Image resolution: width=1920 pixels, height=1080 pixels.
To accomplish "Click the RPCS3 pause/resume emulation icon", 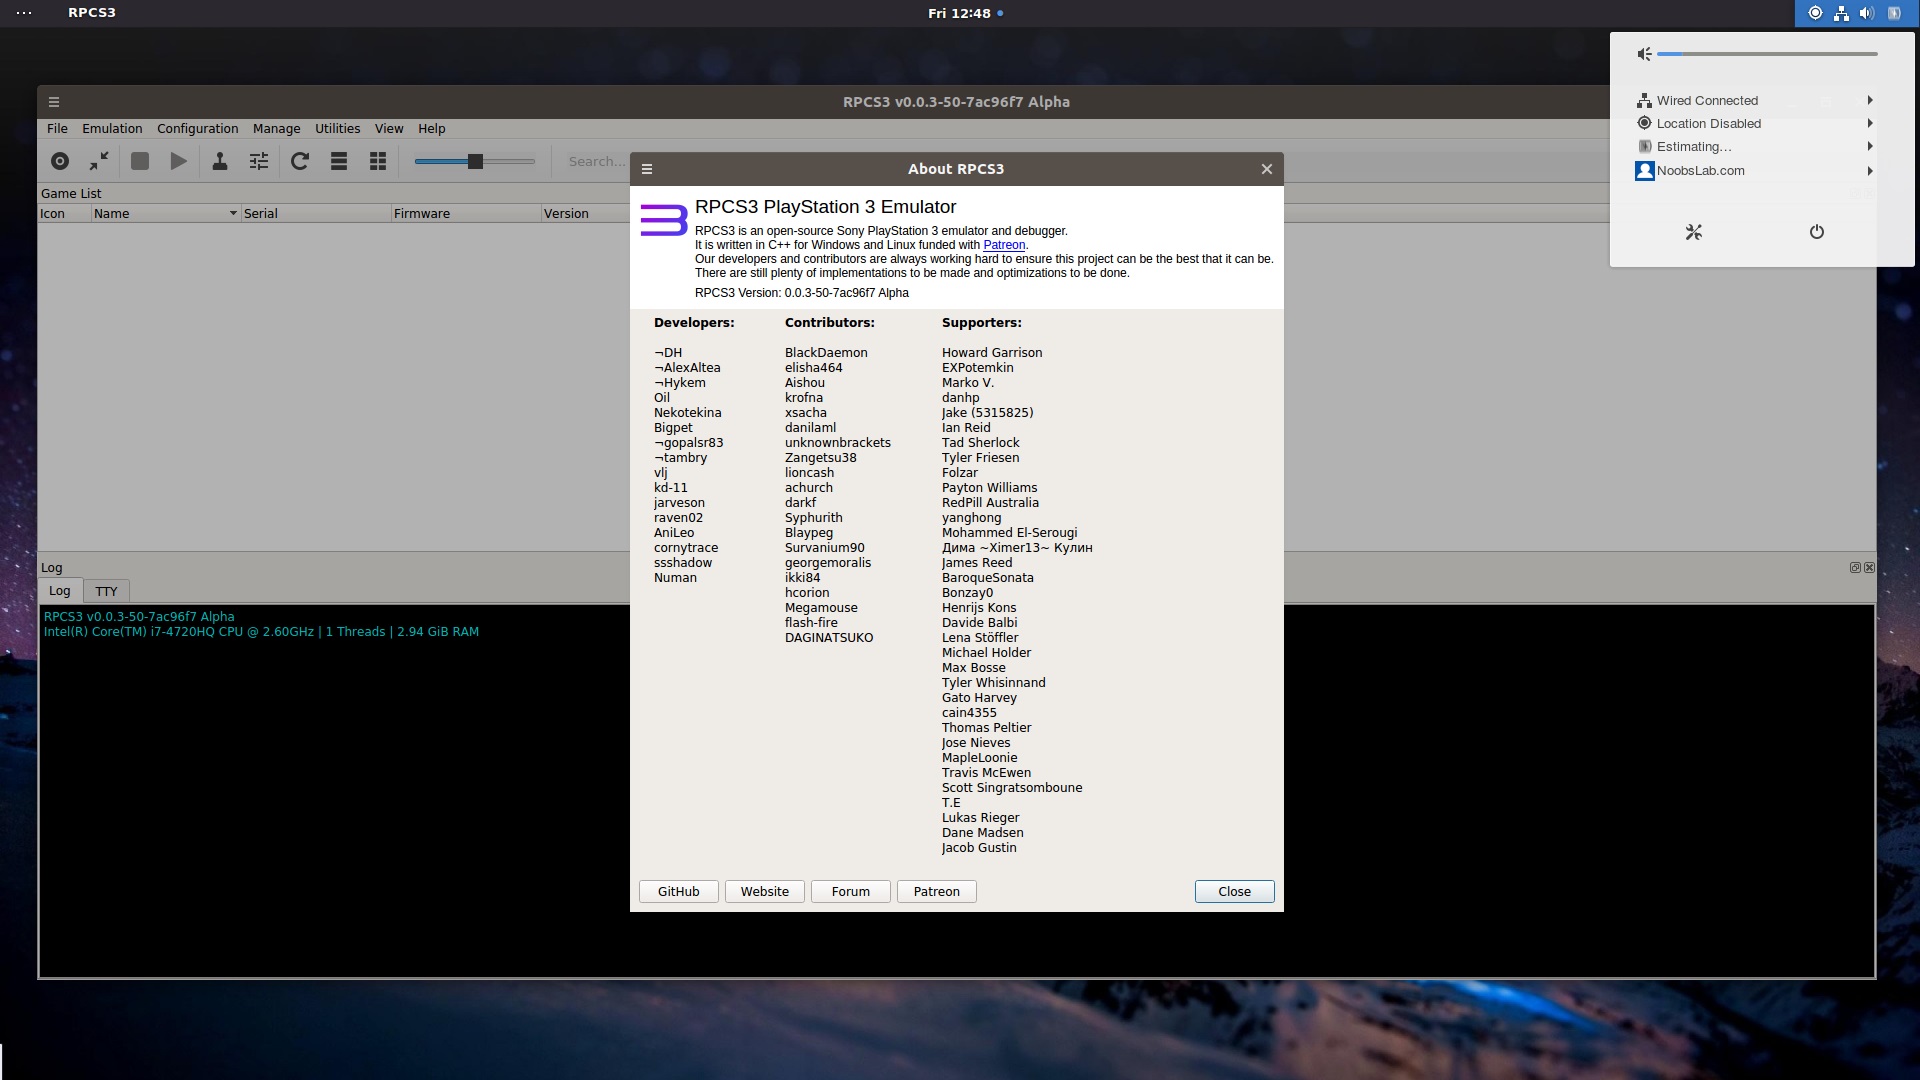I will pos(179,161).
